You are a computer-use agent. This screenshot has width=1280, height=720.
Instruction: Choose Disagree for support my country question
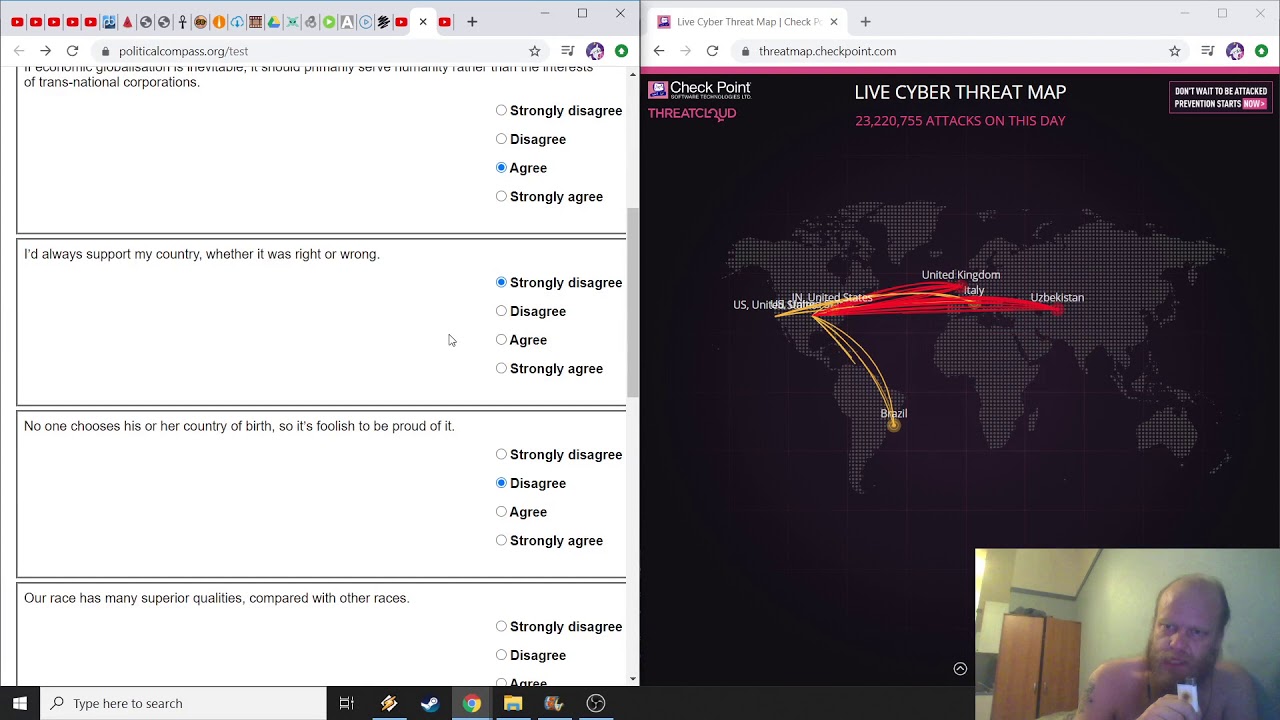click(501, 311)
